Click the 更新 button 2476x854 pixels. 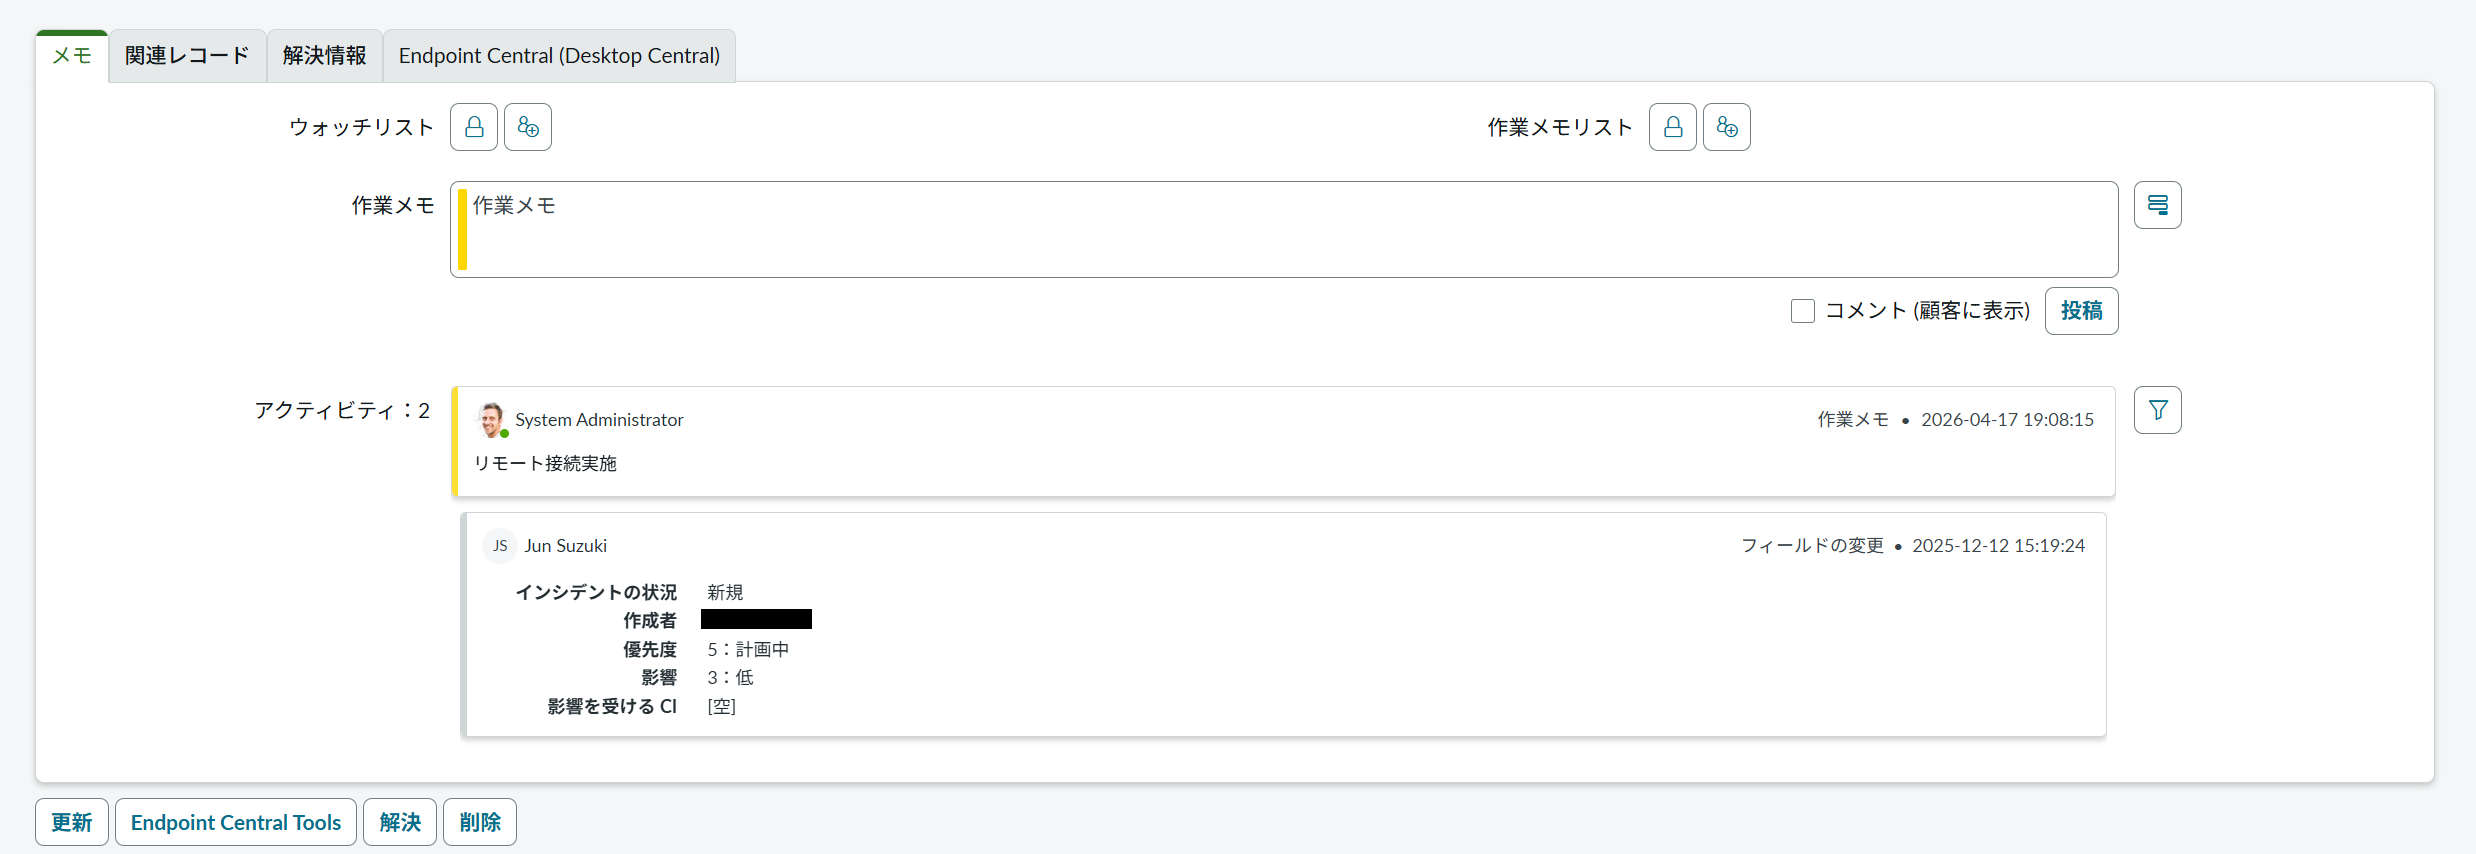(72, 822)
